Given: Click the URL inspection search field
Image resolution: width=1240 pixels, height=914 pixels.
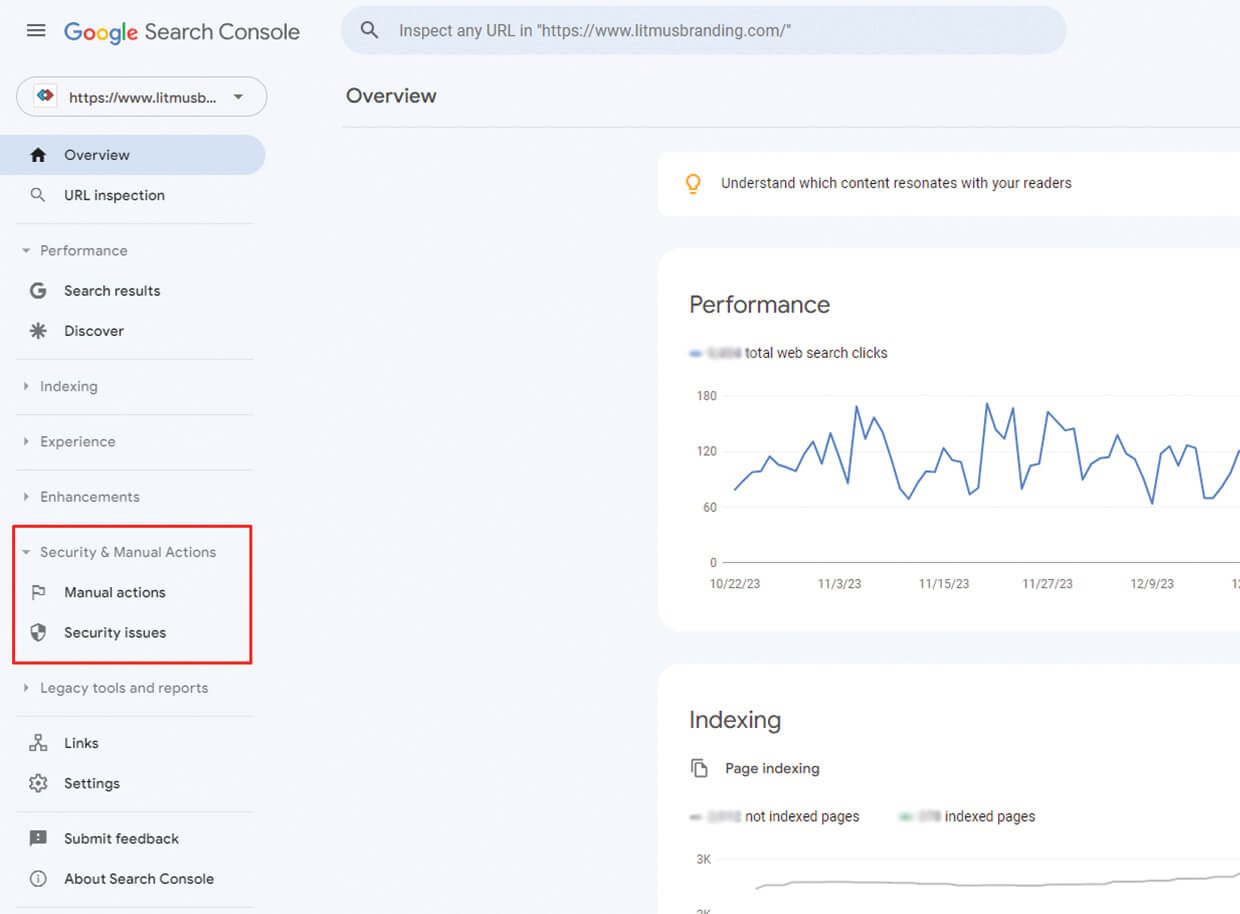Looking at the screenshot, I should tap(700, 30).
